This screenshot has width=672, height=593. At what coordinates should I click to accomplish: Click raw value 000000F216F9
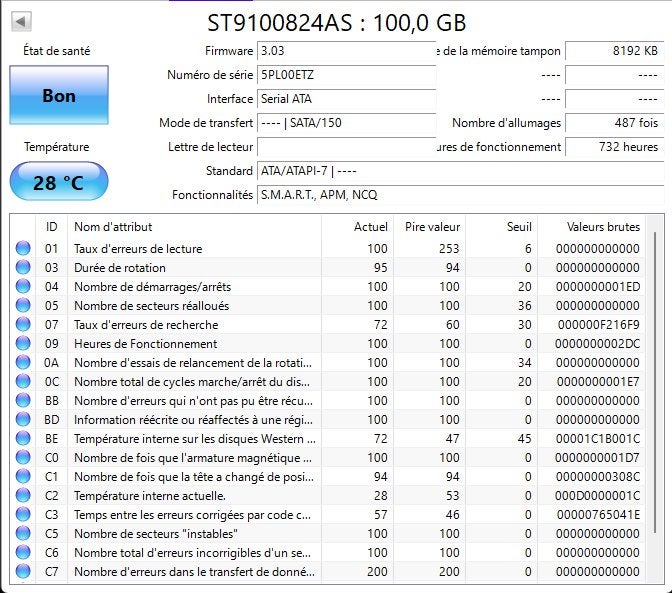[x=599, y=325]
